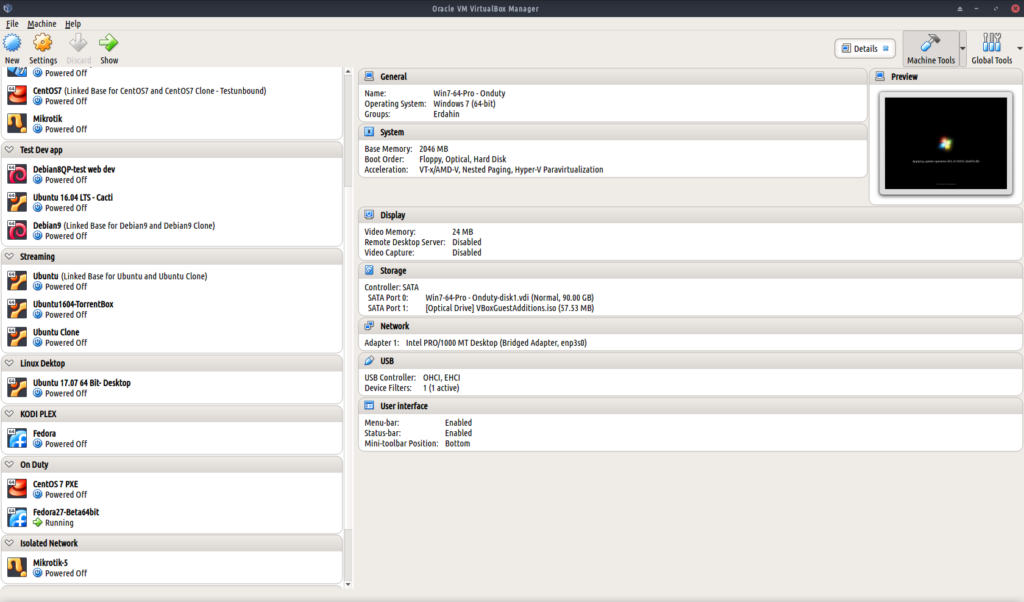This screenshot has width=1024, height=602.
Task: Click the System section chip icon
Action: coord(370,132)
